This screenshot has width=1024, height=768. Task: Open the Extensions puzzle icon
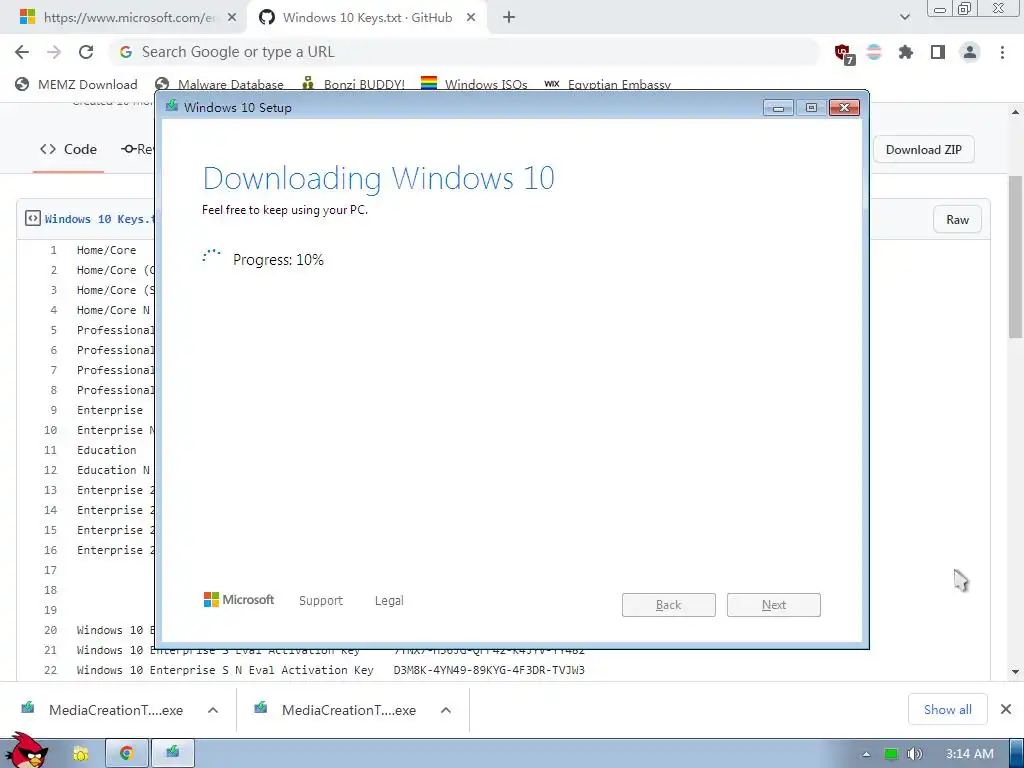tap(905, 52)
